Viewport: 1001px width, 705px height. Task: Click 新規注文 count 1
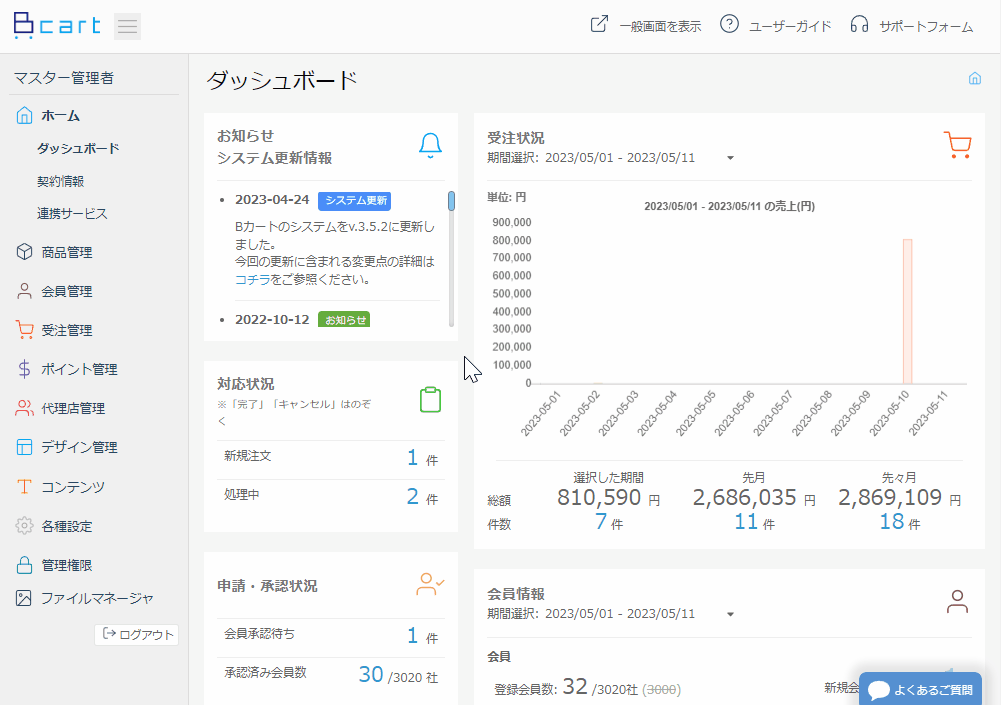click(x=412, y=457)
